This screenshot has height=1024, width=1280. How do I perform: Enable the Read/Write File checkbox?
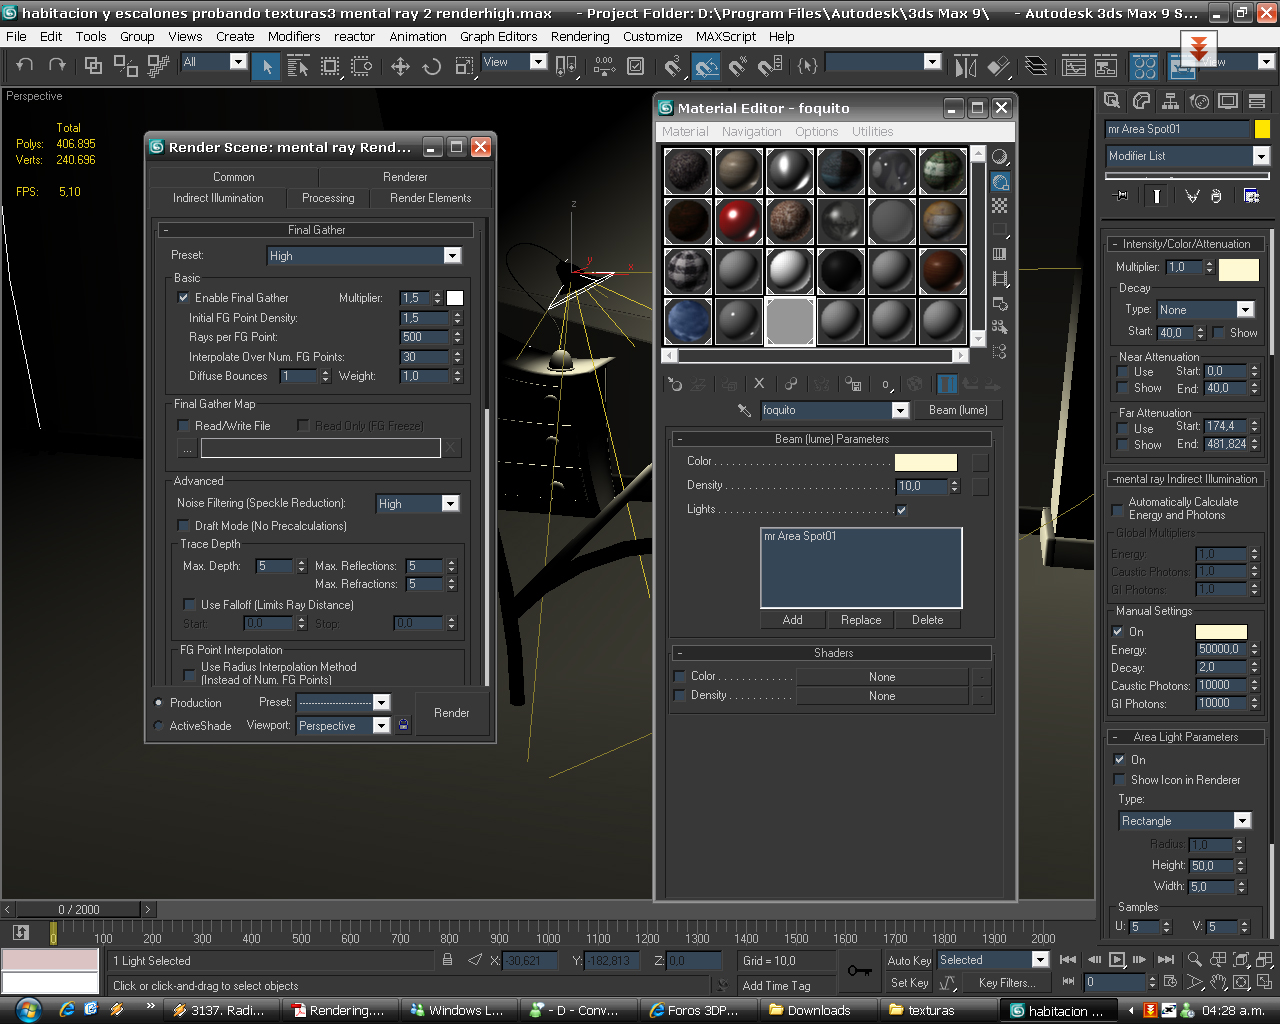point(183,425)
